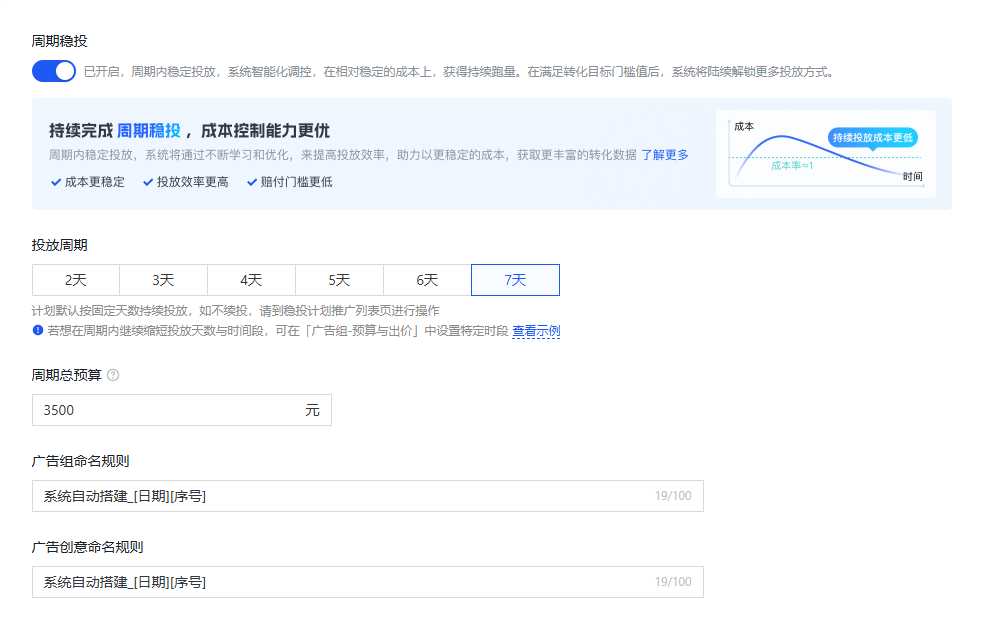Disable the 周期稳投 switch
The height and width of the screenshot is (626, 990).
pos(53,71)
